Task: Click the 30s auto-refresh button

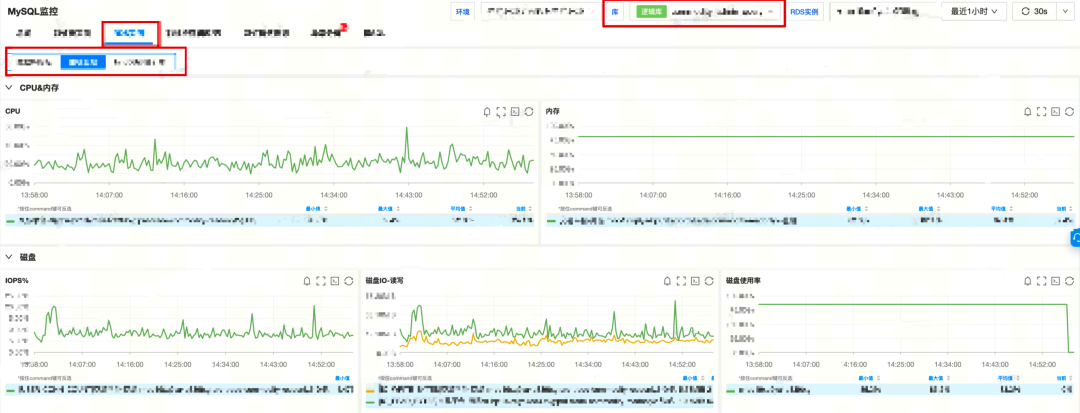Action: tap(1035, 12)
